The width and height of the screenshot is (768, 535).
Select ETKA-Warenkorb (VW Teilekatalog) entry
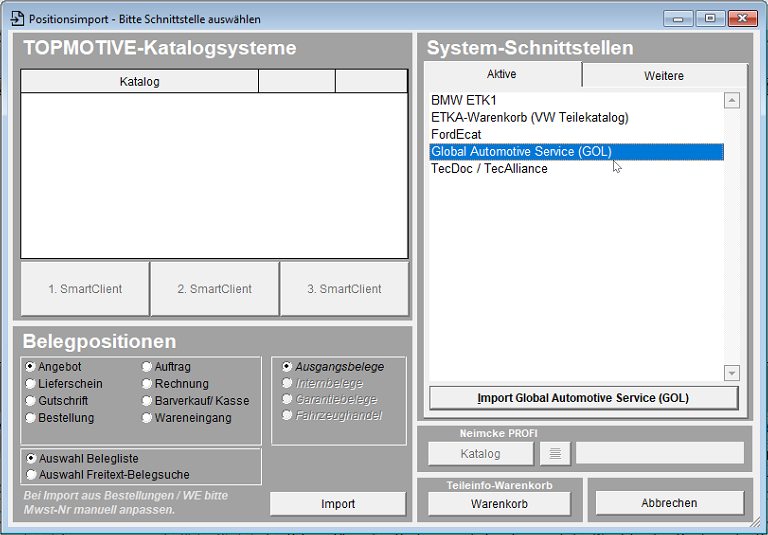coord(576,118)
